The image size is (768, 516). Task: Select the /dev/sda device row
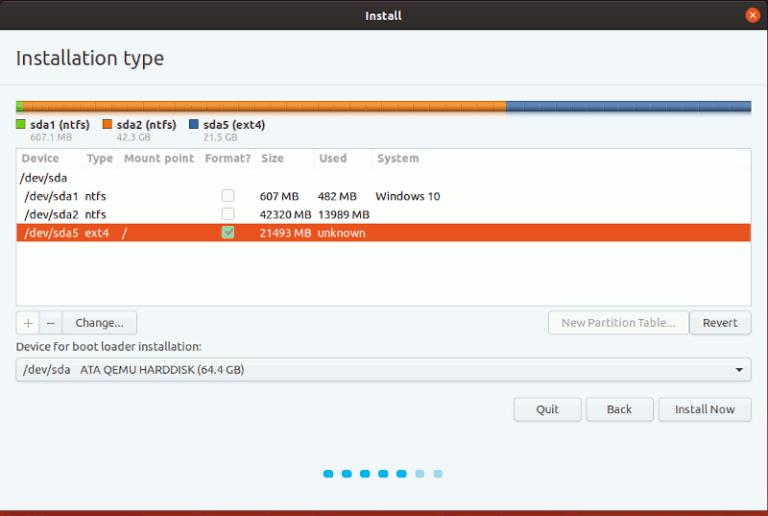pyautogui.click(x=384, y=178)
